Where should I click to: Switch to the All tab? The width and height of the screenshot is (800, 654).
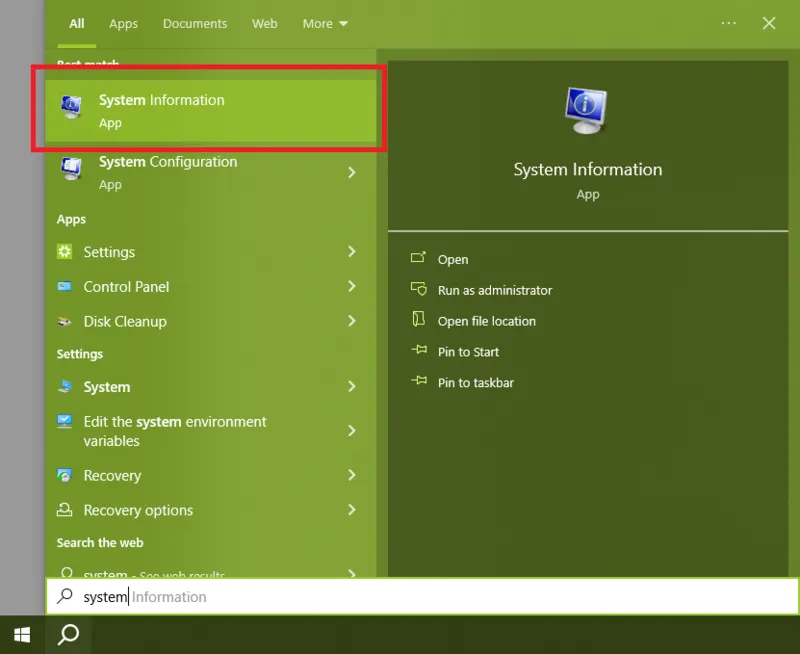[77, 23]
